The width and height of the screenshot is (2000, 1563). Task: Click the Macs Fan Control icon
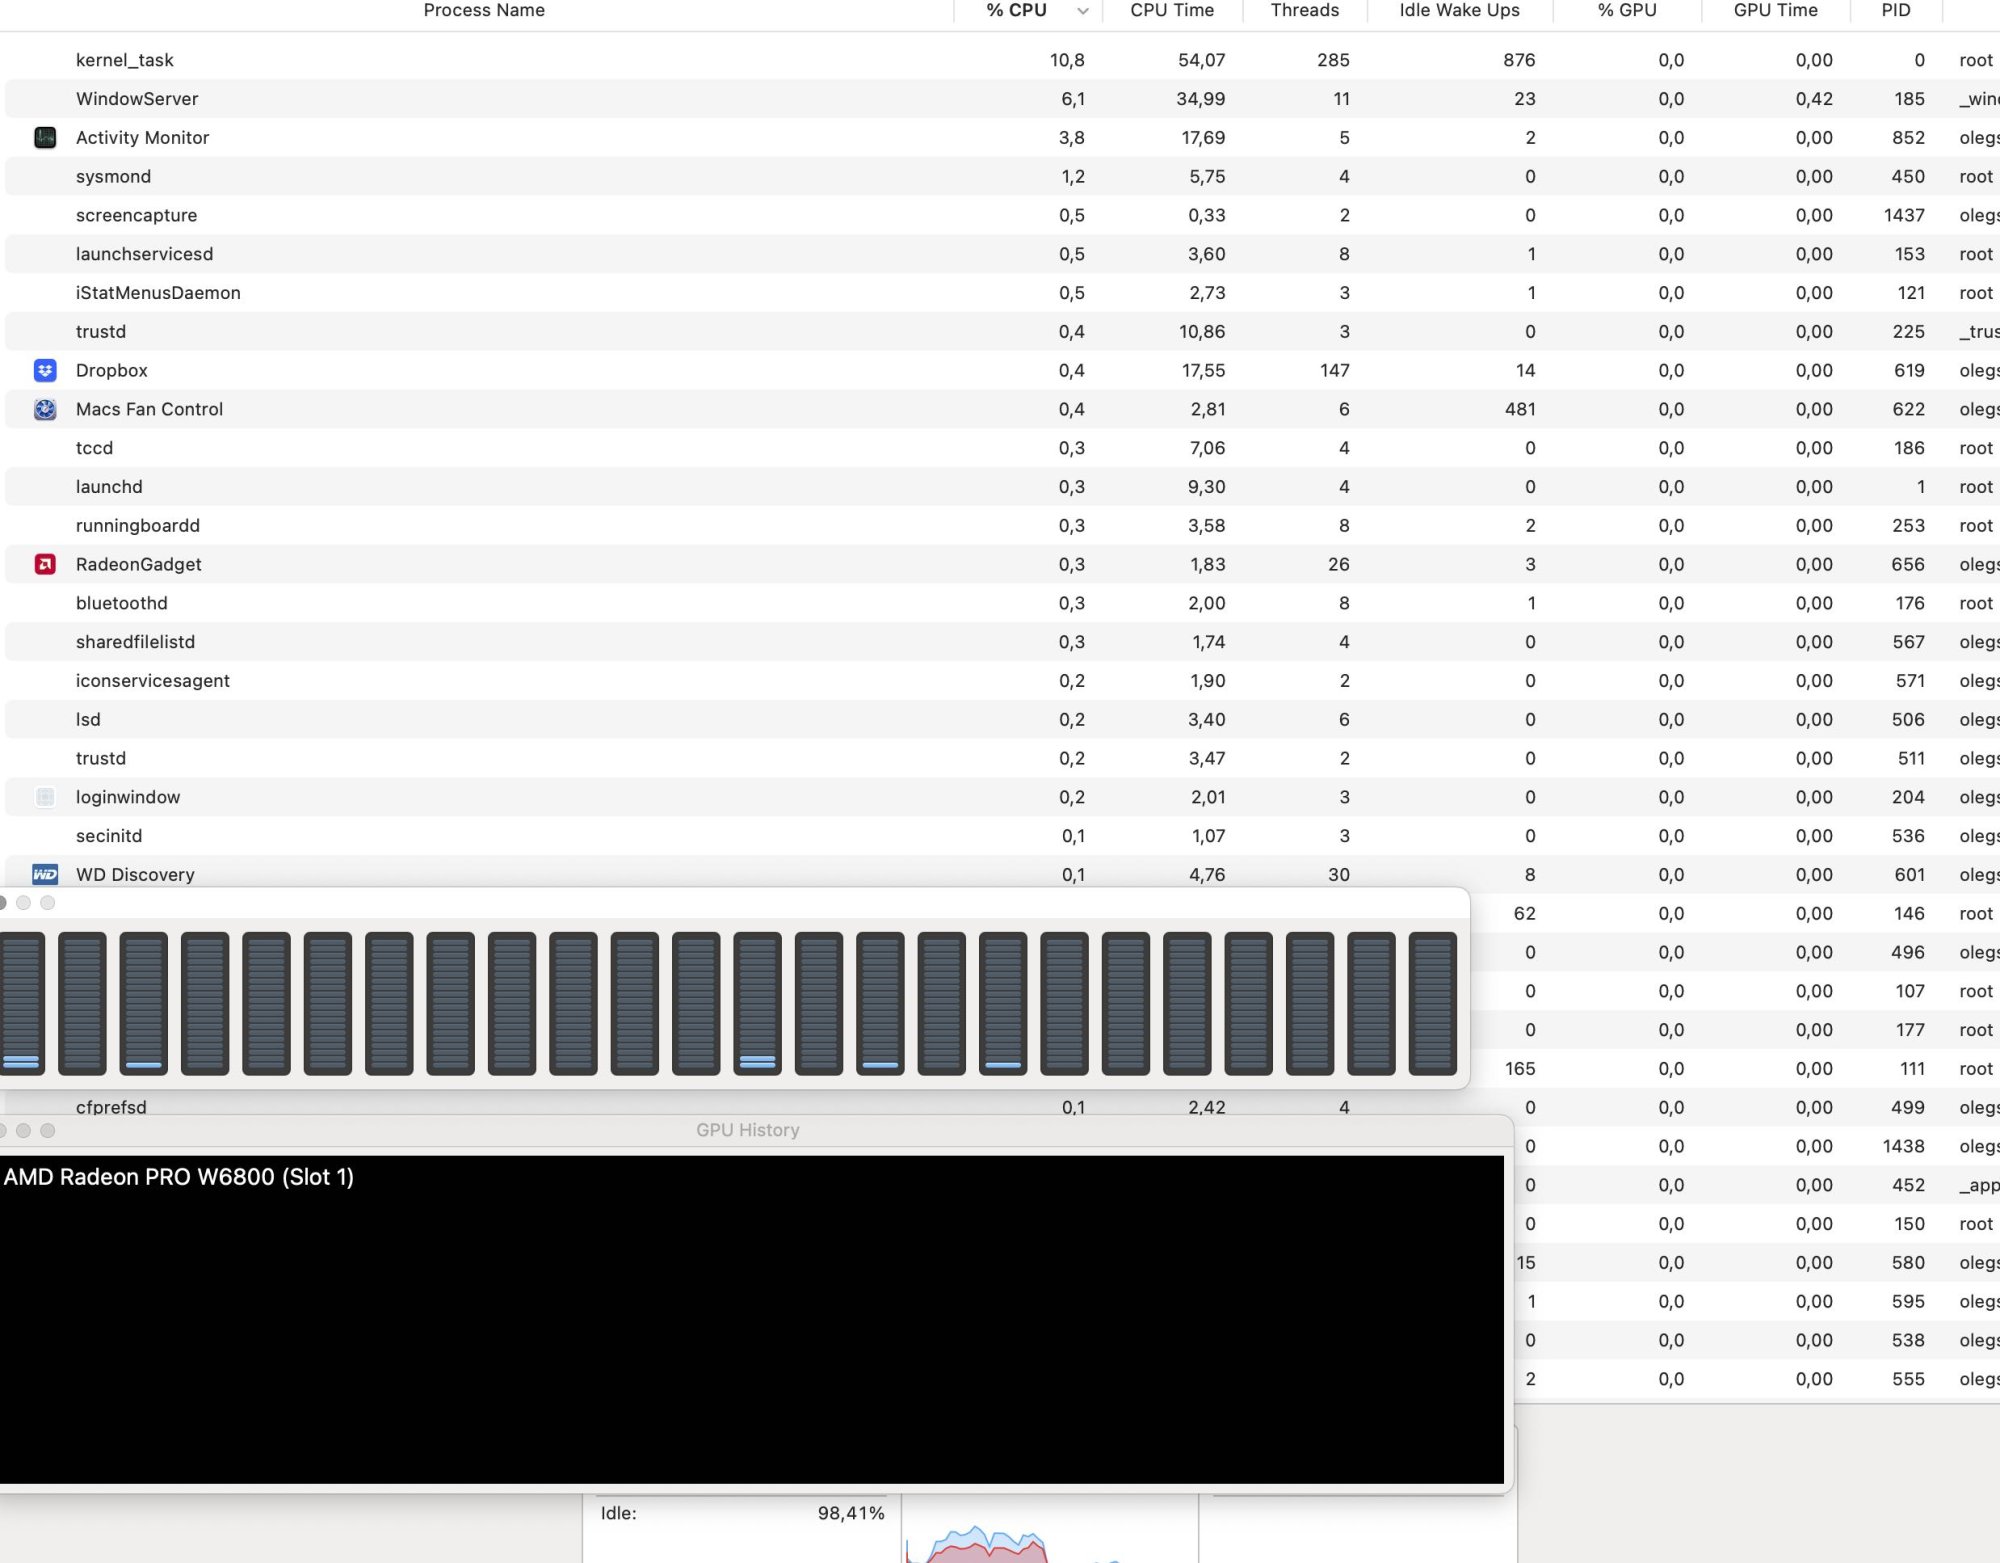pos(45,409)
